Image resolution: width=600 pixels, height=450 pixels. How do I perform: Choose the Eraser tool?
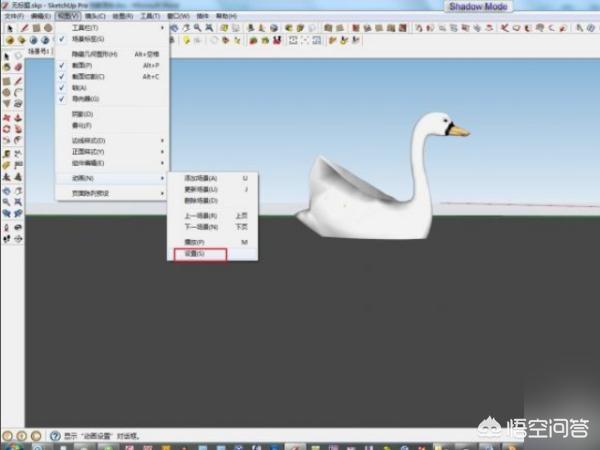[18, 67]
